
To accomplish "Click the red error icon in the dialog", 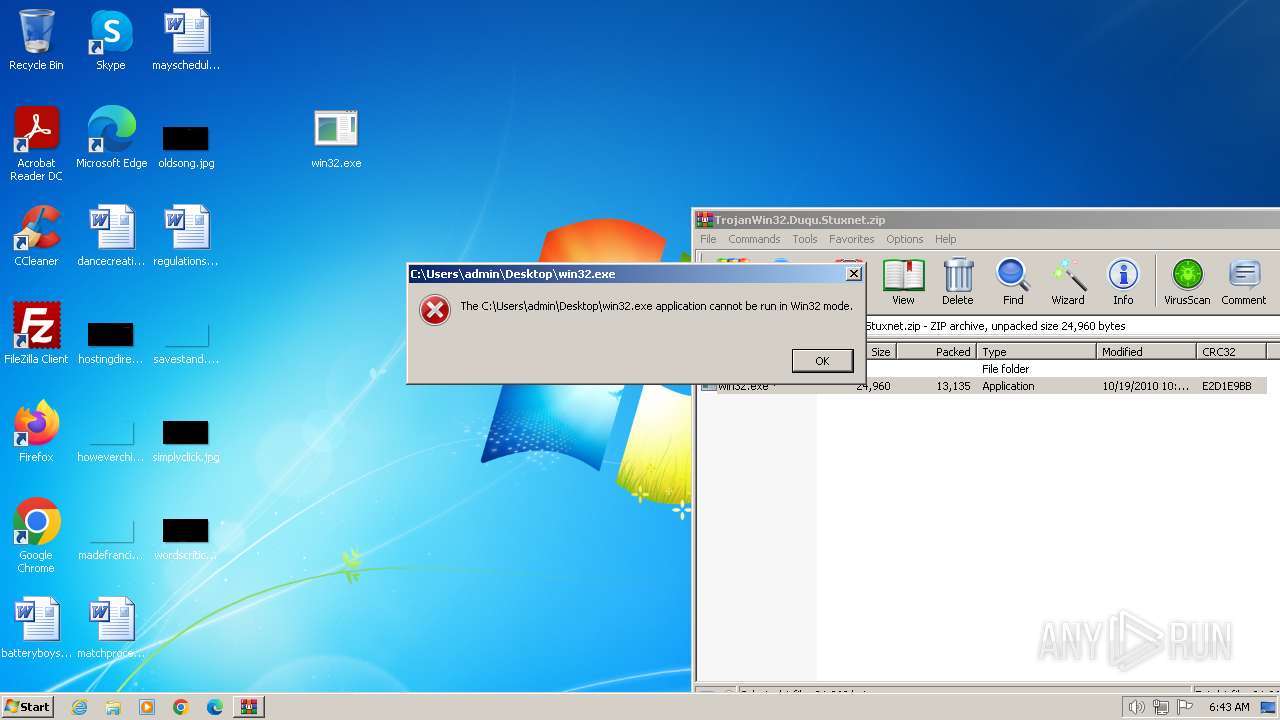I will coord(435,311).
